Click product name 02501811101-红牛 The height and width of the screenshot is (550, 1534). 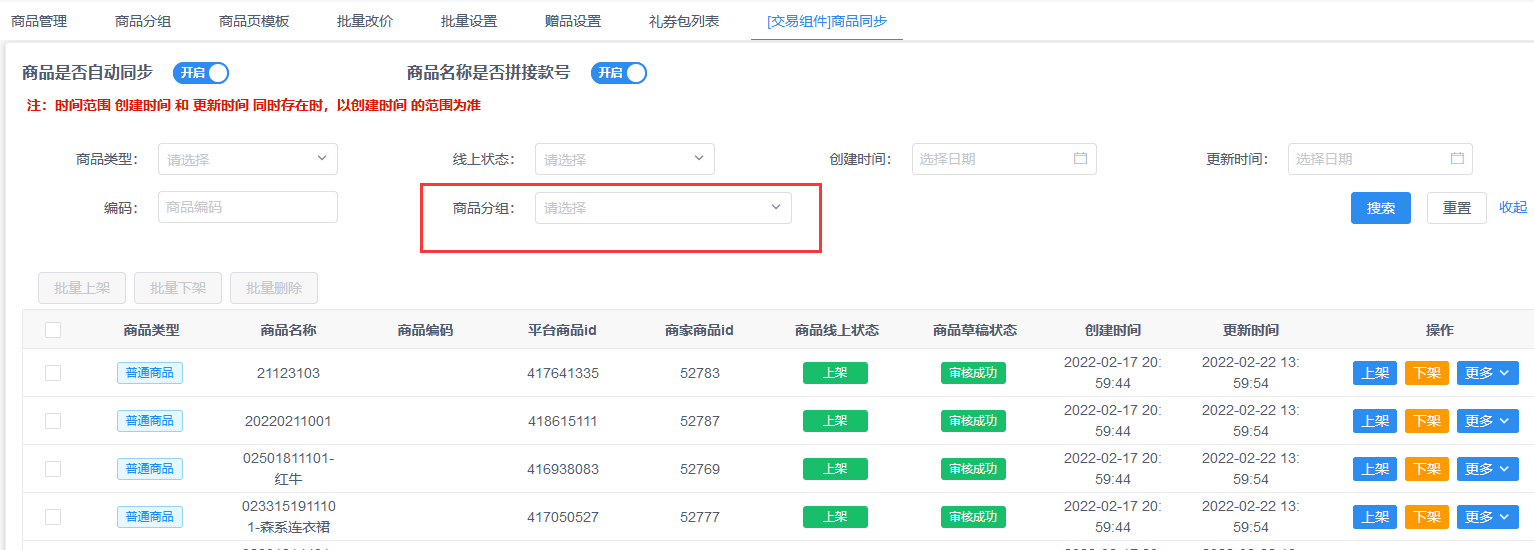[x=288, y=469]
